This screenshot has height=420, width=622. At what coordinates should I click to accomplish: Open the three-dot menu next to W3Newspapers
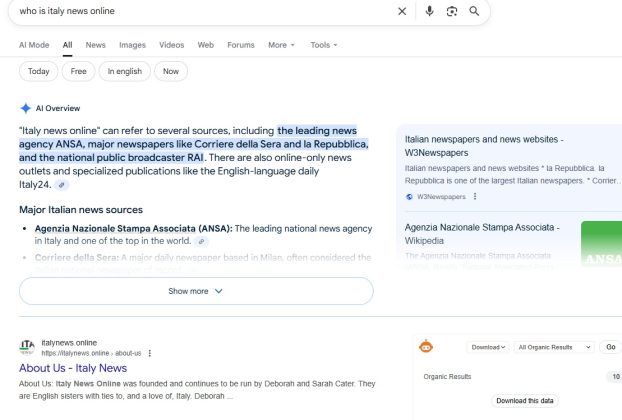(475, 197)
